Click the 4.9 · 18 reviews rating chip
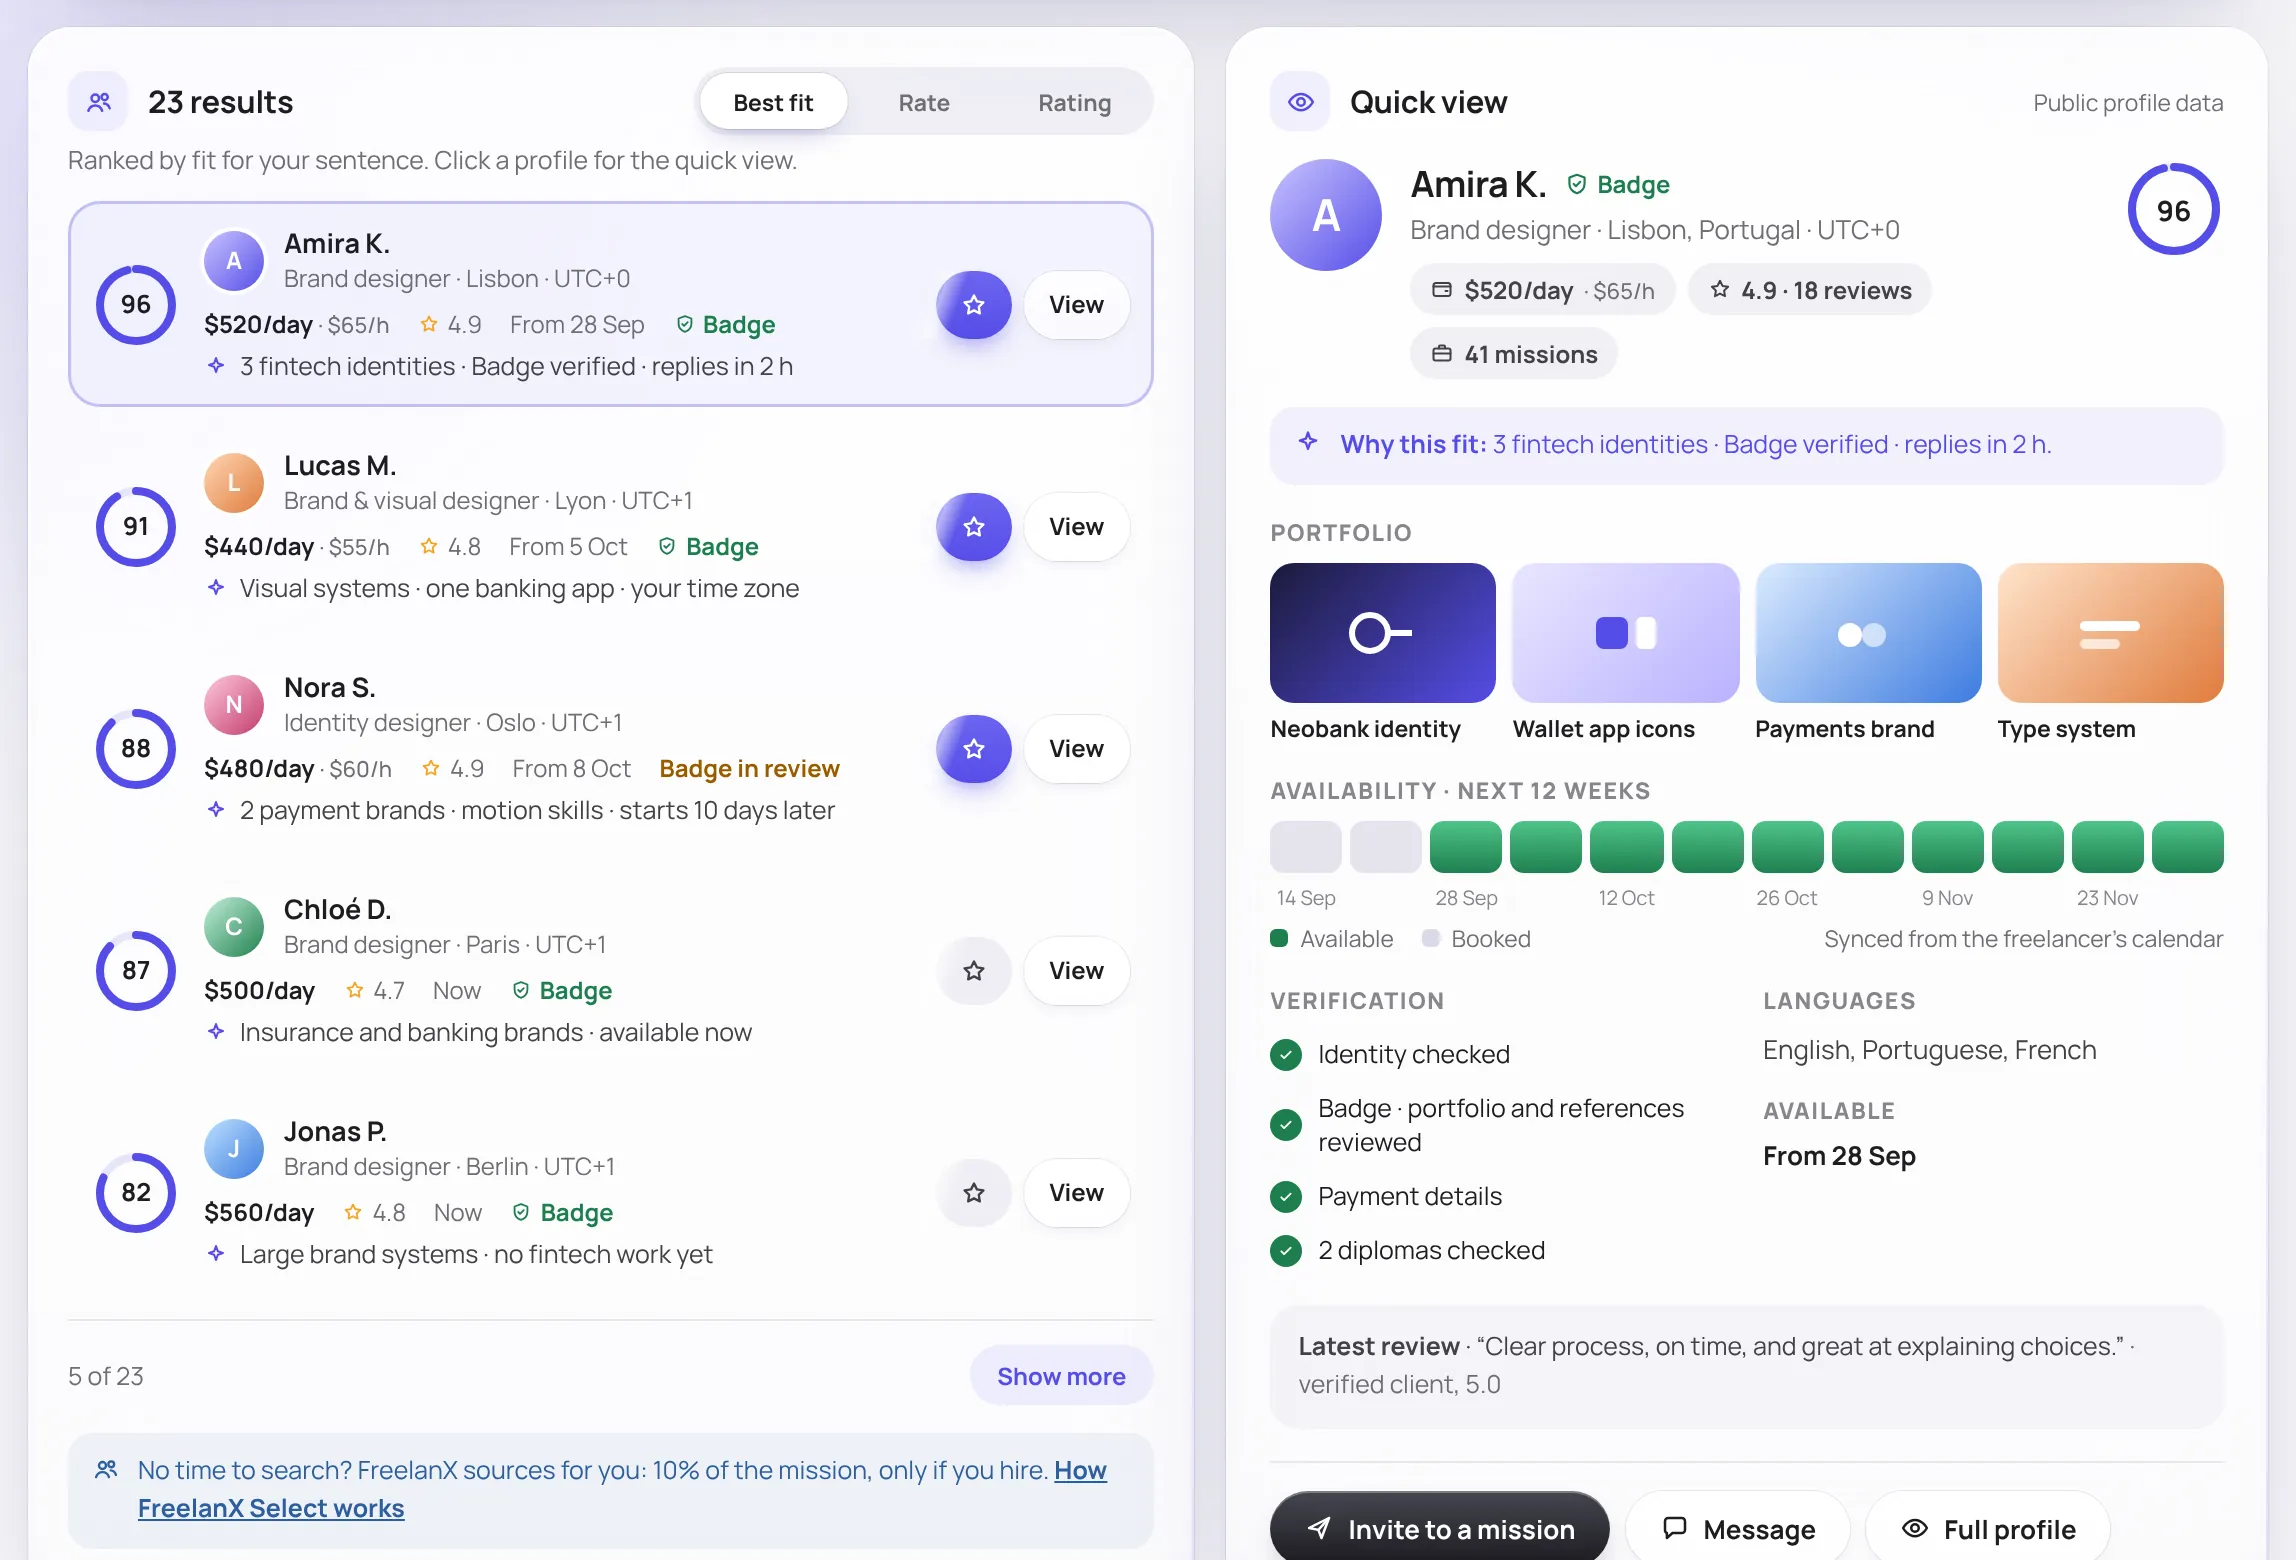Screen dimensions: 2296x1560 tap(1809, 290)
